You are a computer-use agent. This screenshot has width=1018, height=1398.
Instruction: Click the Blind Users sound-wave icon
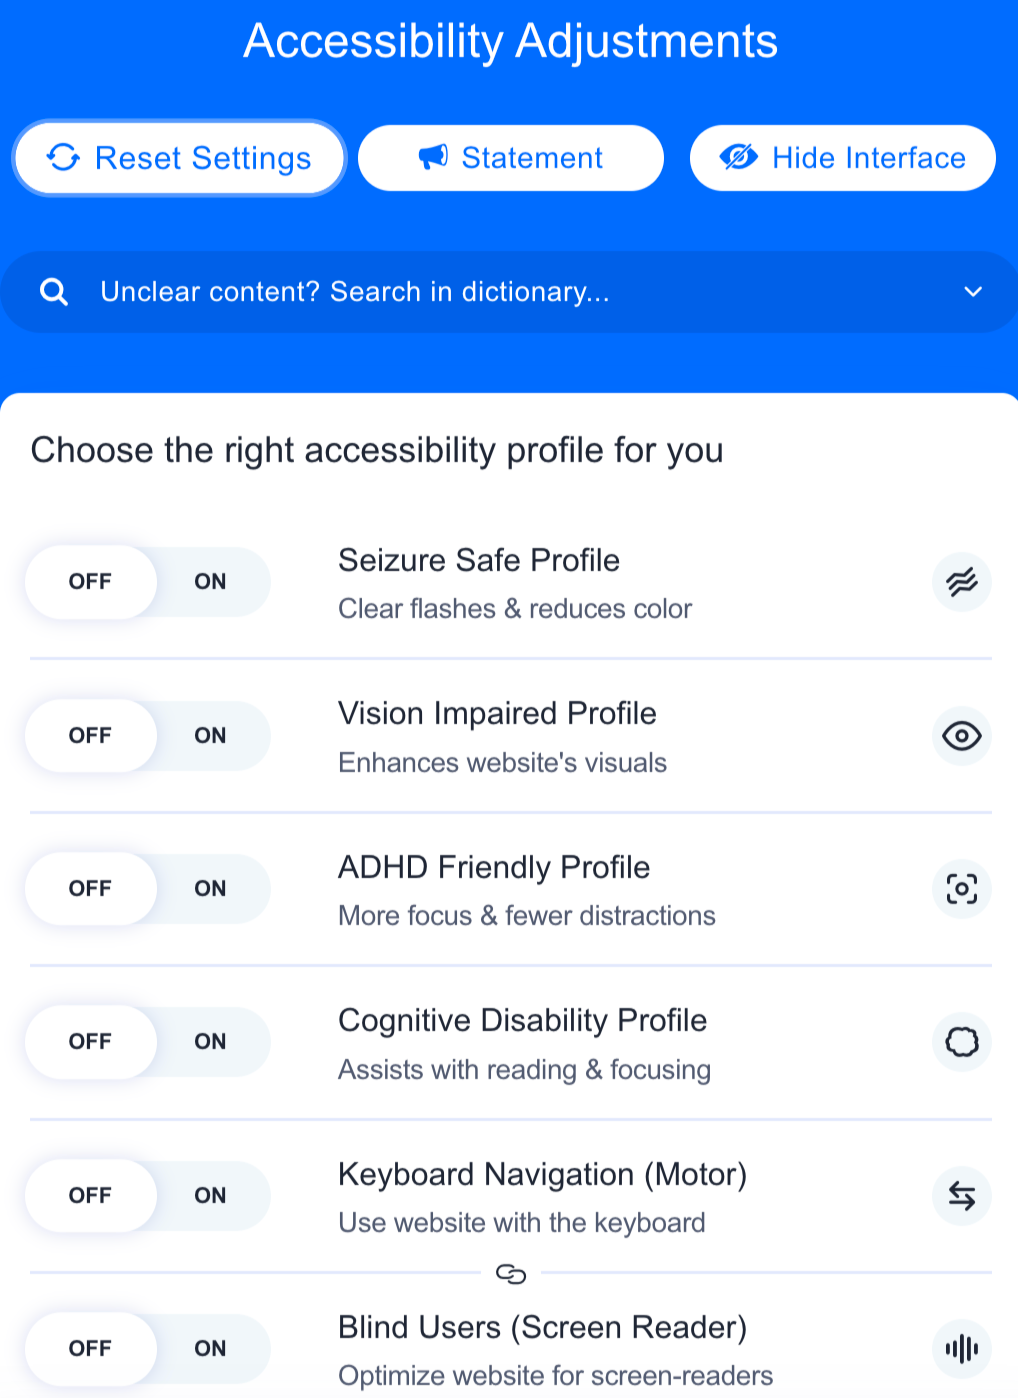point(961,1348)
